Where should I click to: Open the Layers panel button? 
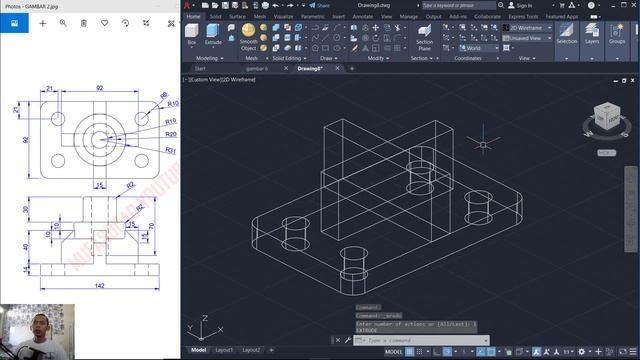pyautogui.click(x=592, y=34)
